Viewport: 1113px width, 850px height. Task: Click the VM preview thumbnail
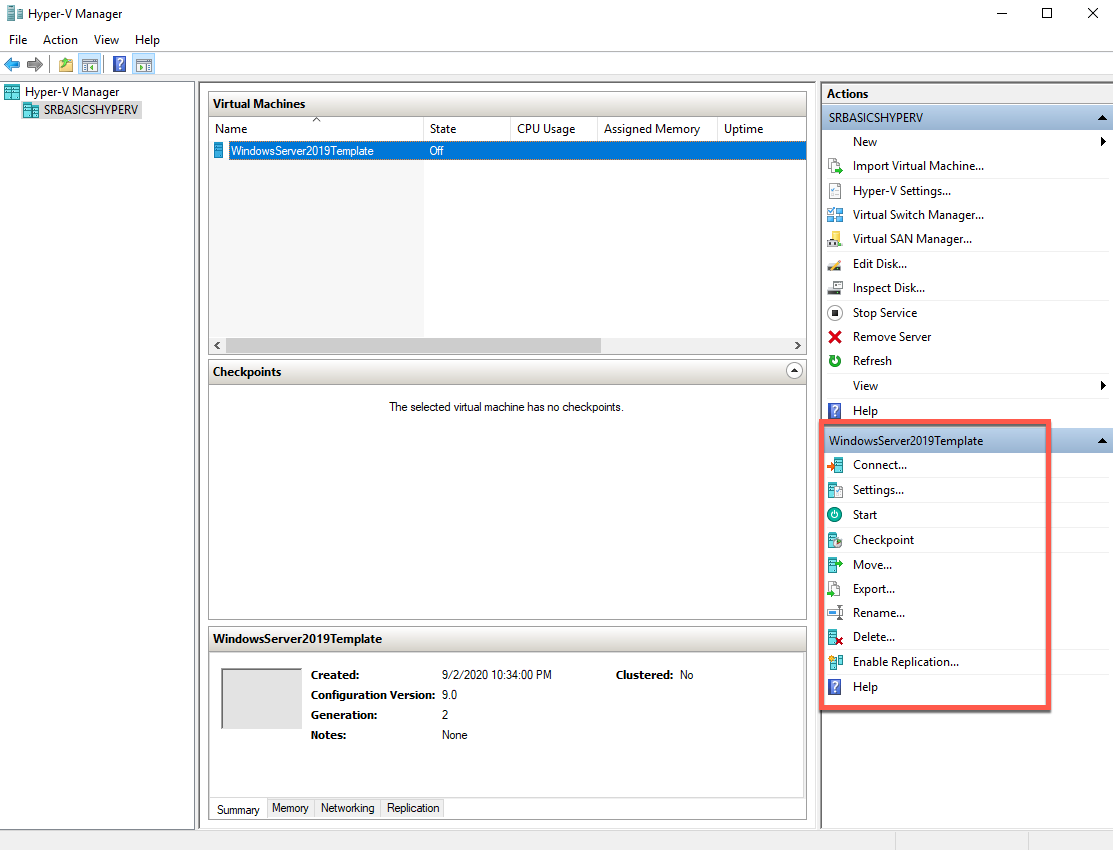tap(261, 699)
